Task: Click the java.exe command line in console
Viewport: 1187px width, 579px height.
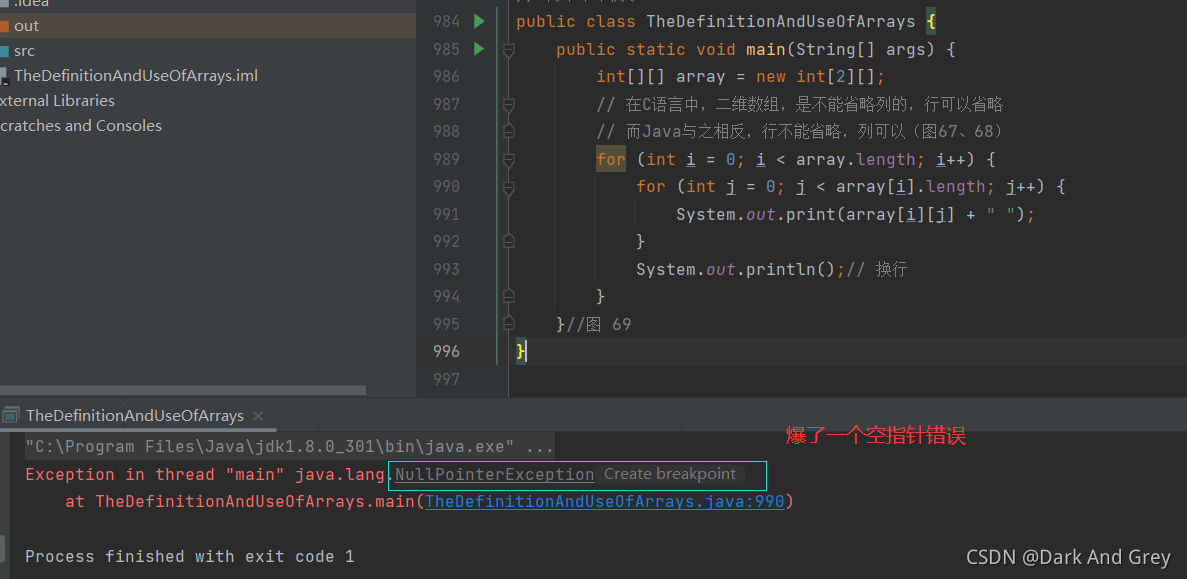Action: 289,447
